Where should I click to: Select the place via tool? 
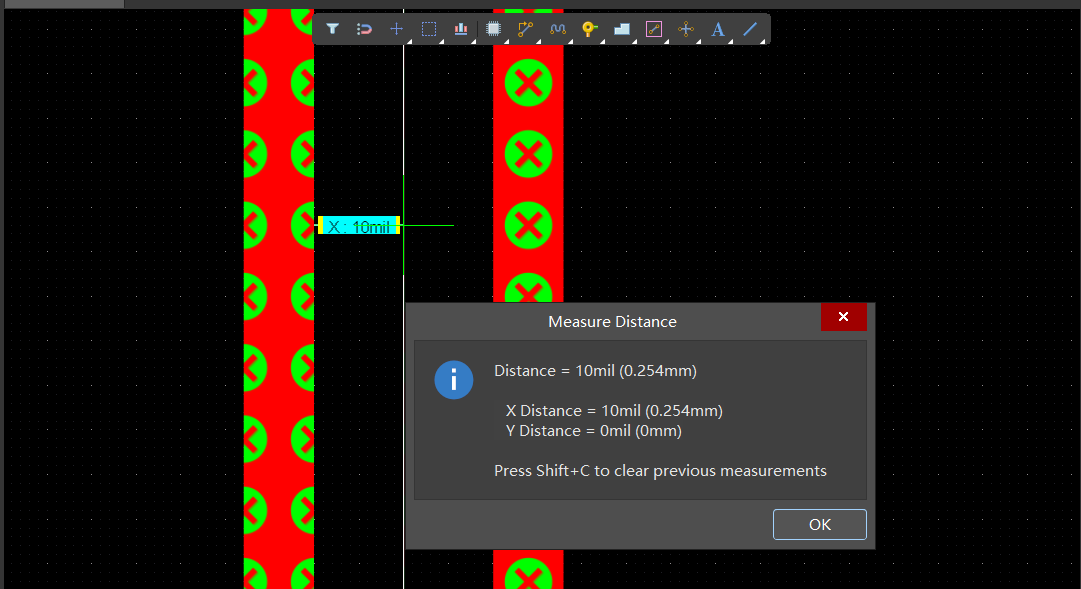pyautogui.click(x=589, y=29)
